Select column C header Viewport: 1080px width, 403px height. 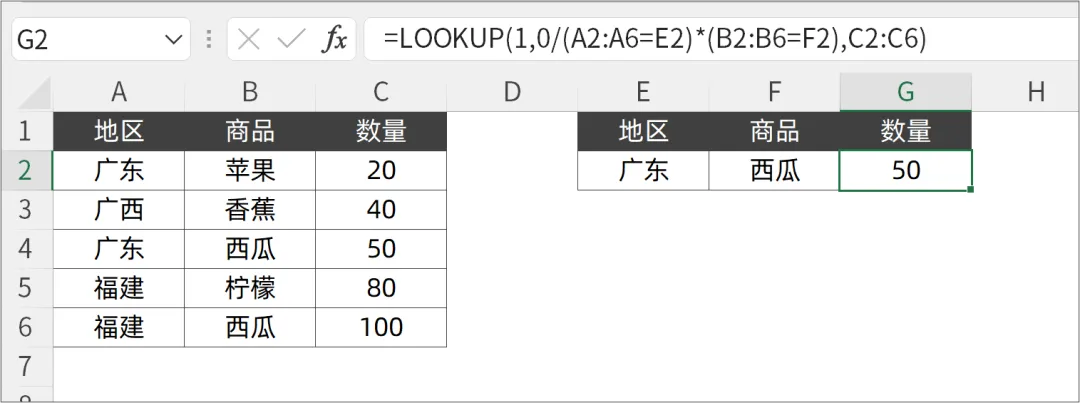coord(380,92)
